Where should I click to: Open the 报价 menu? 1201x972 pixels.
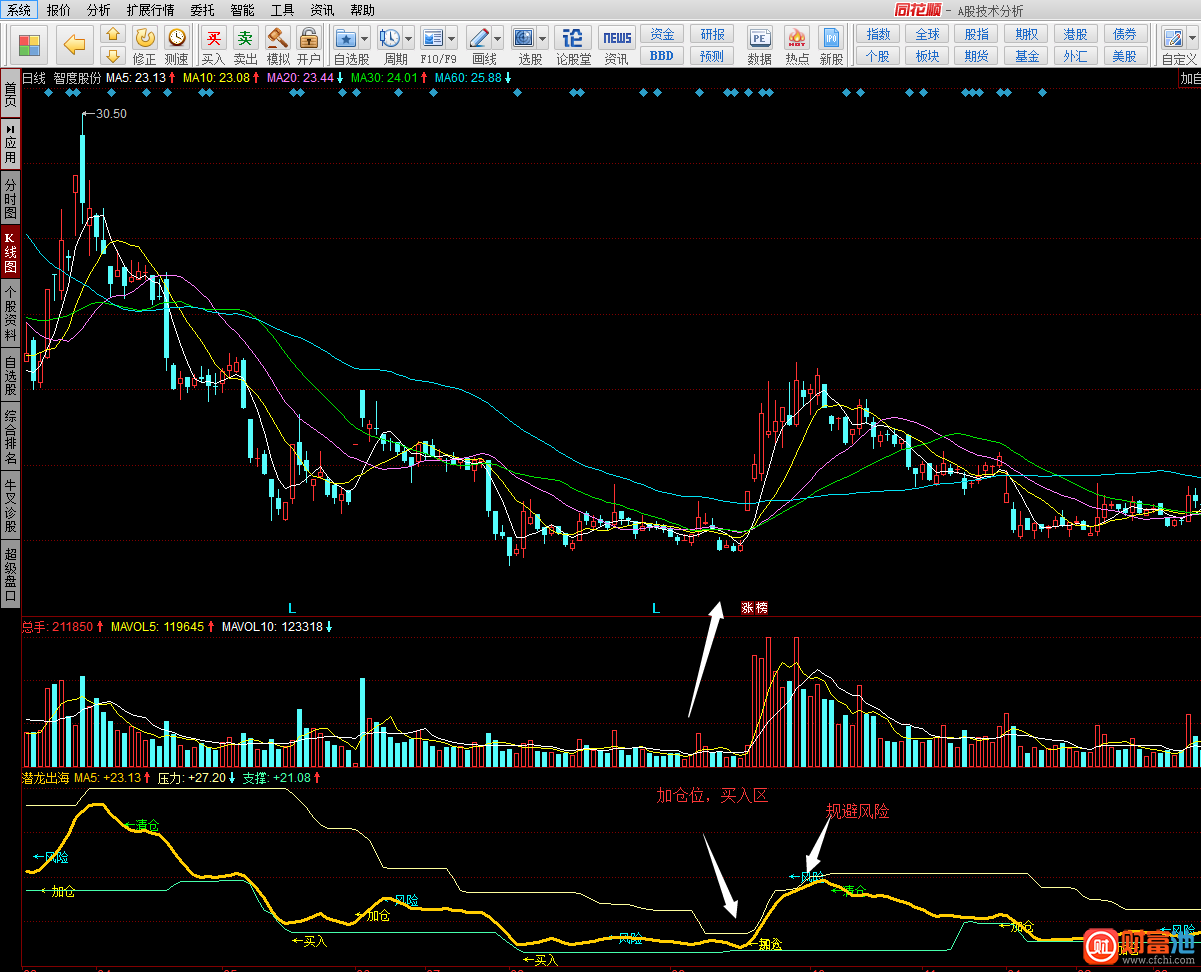point(59,10)
